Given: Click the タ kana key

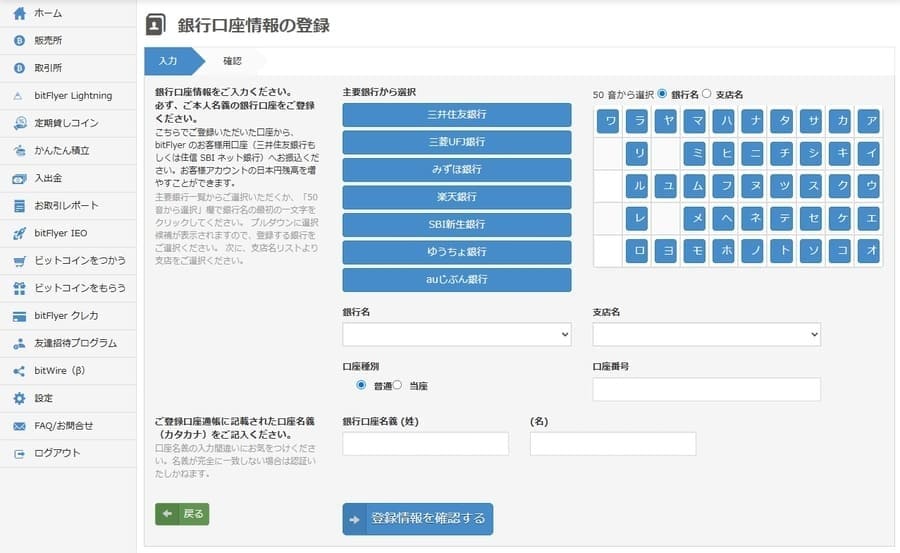Looking at the screenshot, I should click(782, 121).
